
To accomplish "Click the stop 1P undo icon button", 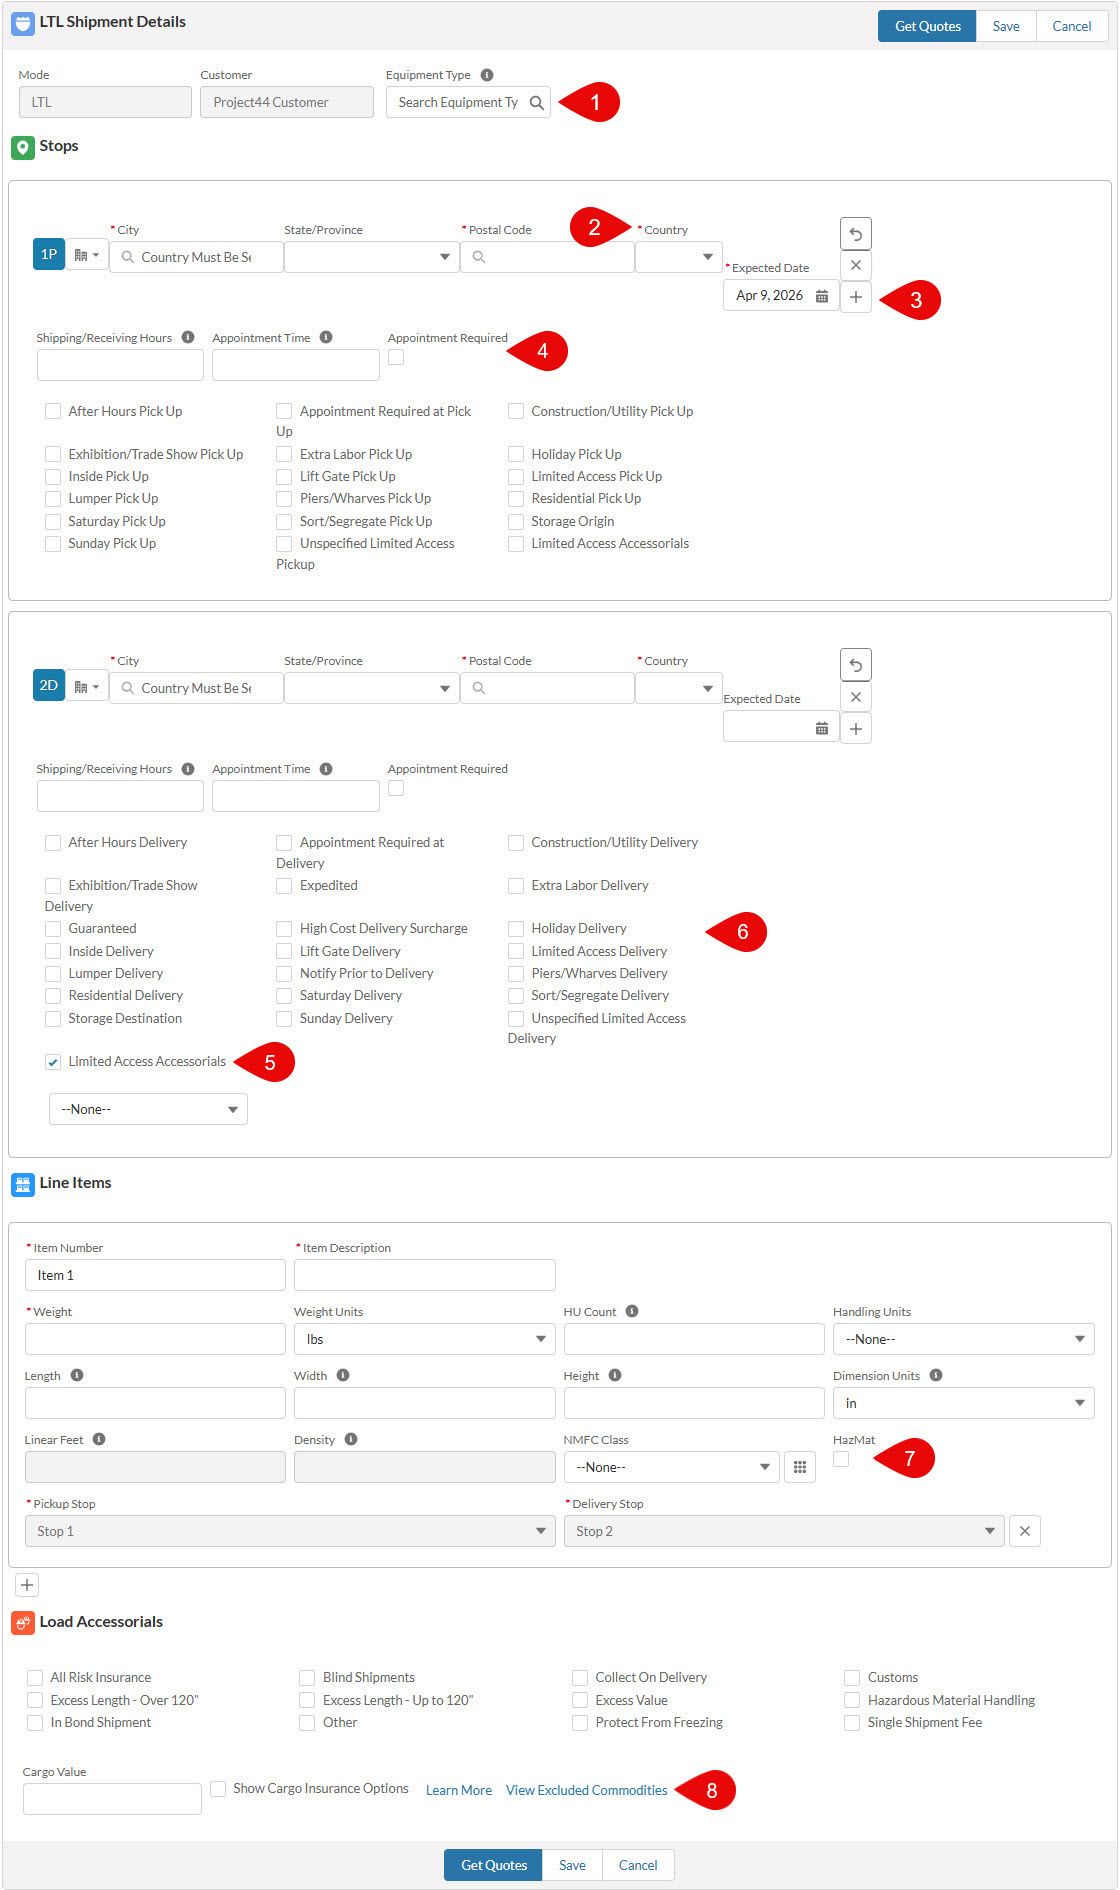I will click(x=856, y=234).
